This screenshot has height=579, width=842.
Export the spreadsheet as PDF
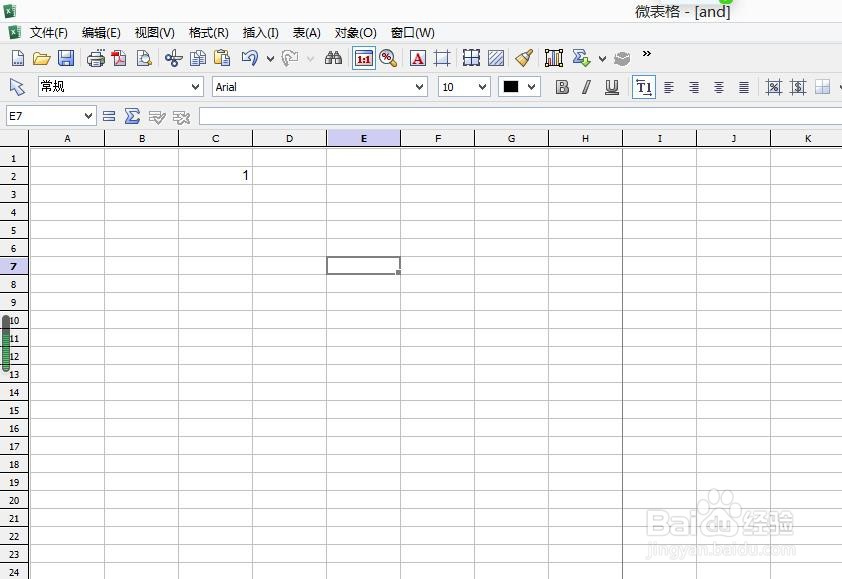[119, 58]
